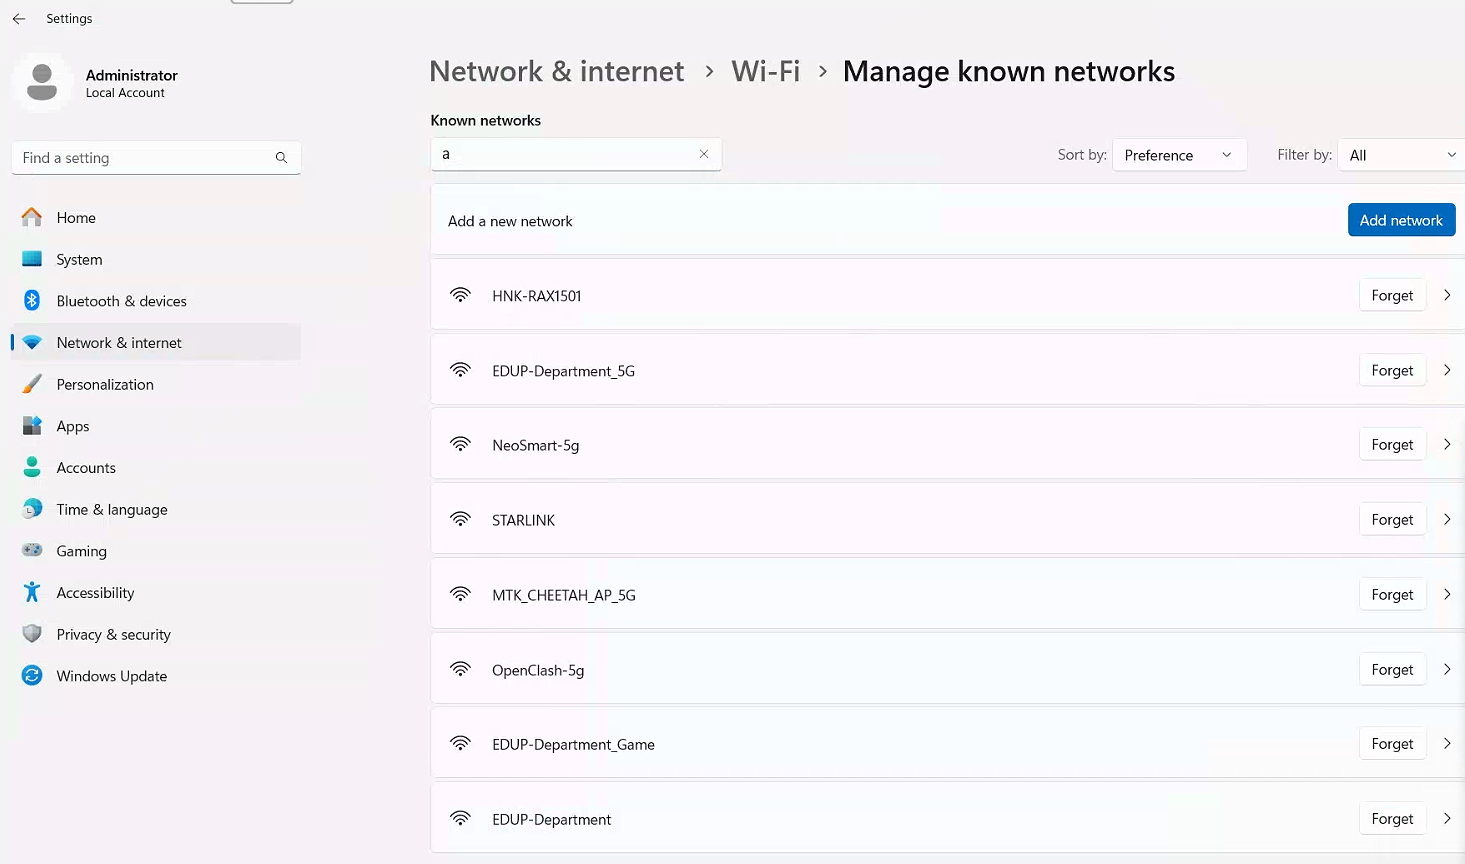
Task: Click the Wi-Fi icon beside STARLINK
Action: (460, 520)
